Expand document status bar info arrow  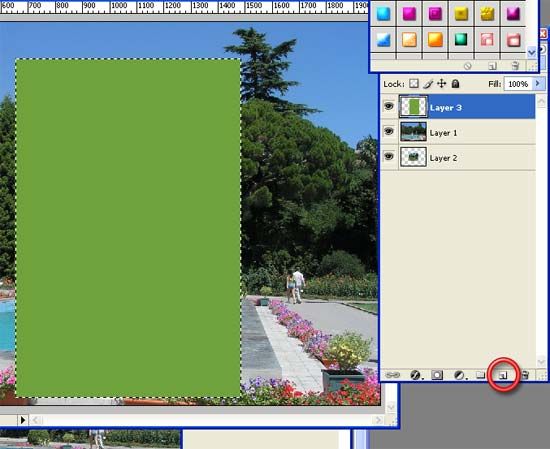tap(23, 420)
